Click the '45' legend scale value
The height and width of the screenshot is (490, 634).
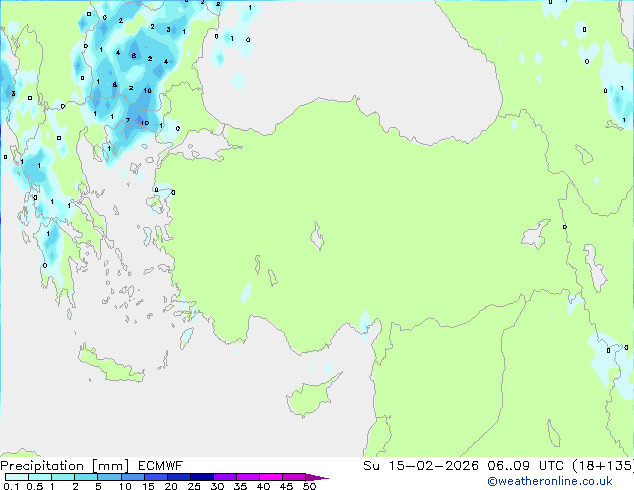(286, 486)
